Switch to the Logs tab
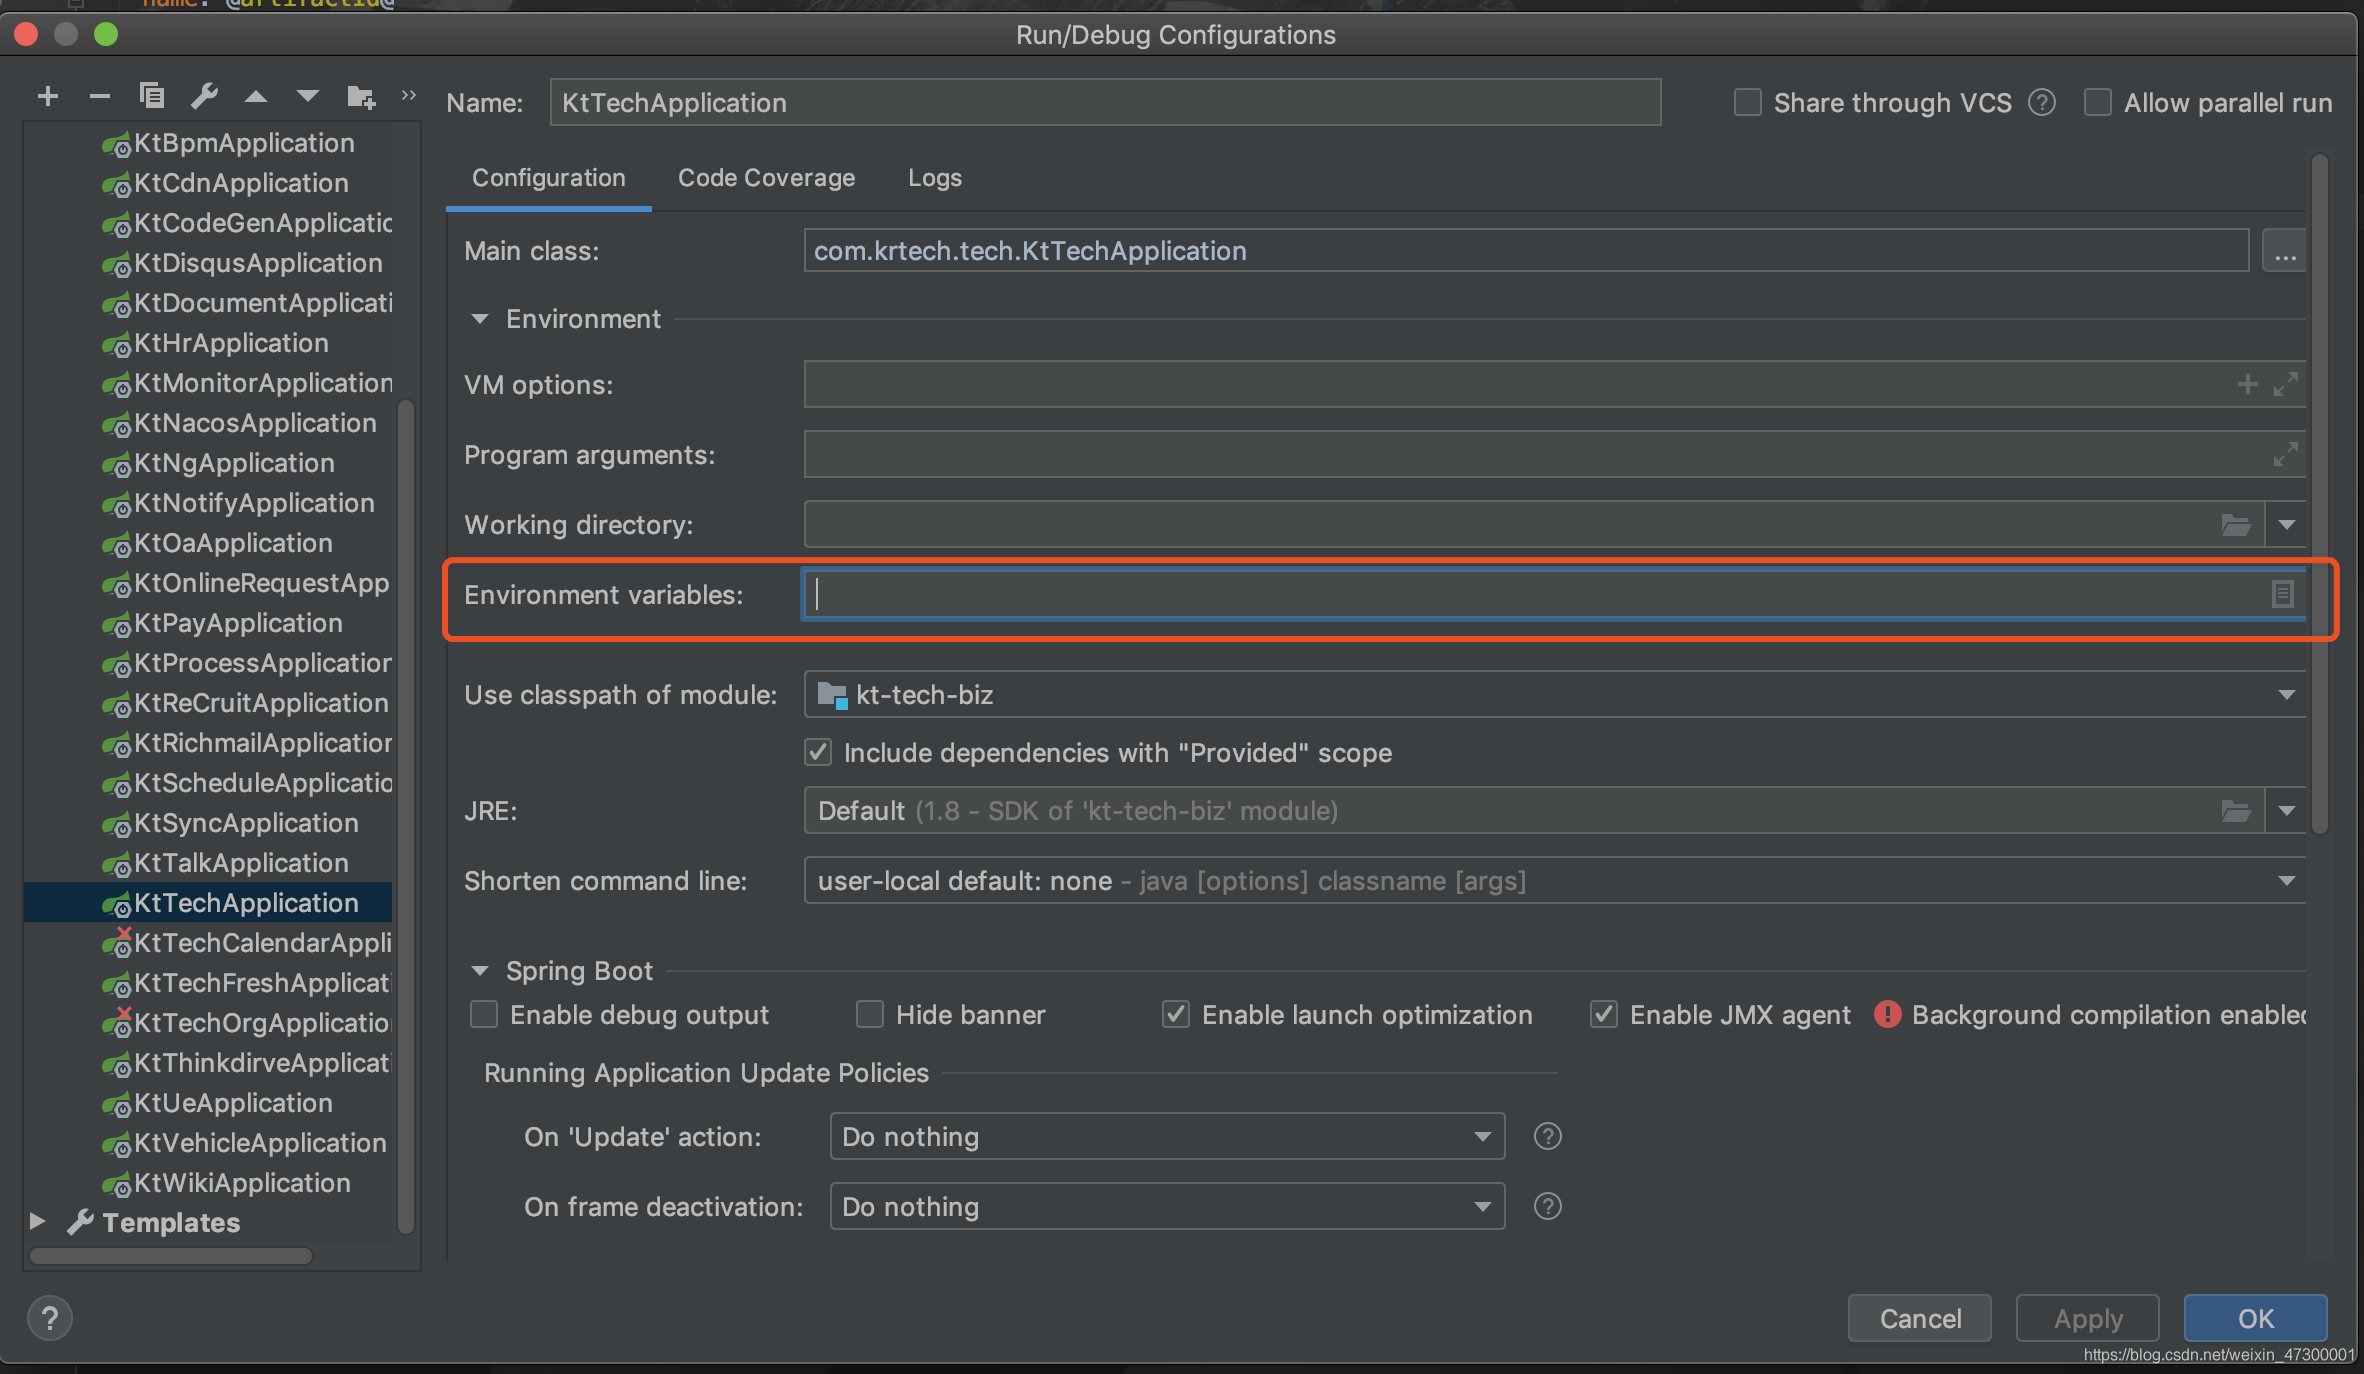This screenshot has height=1374, width=2364. (934, 178)
